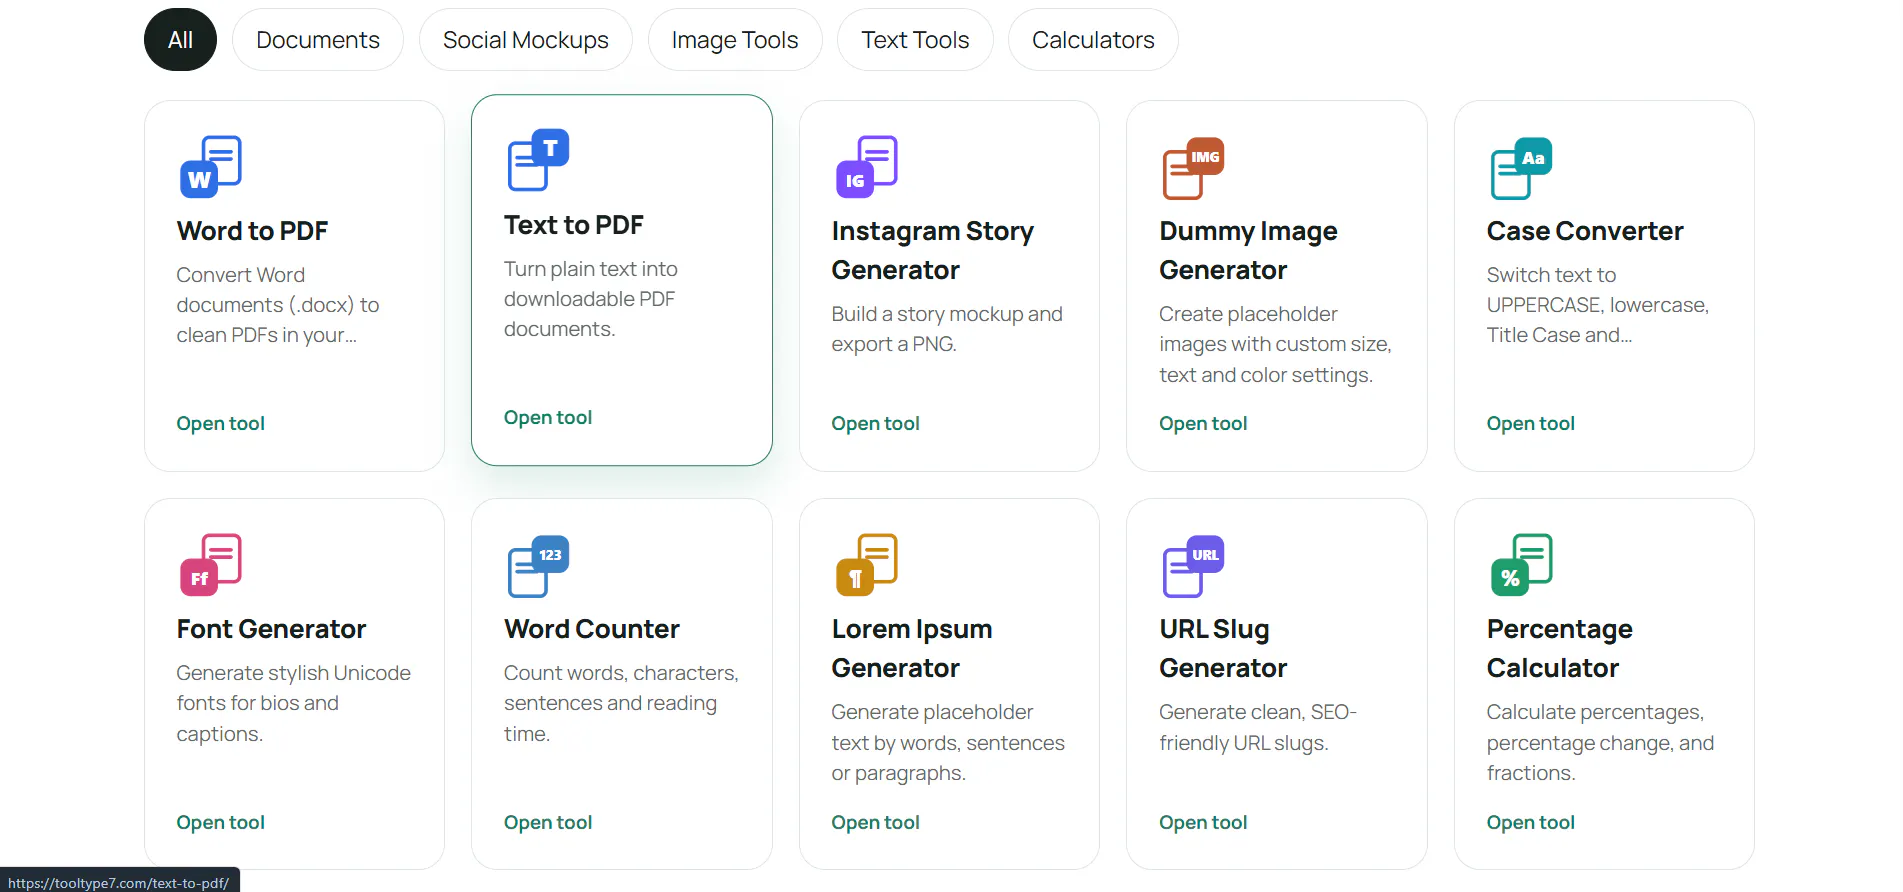Click the Word to PDF title
1903x892 pixels.
pyautogui.click(x=252, y=231)
